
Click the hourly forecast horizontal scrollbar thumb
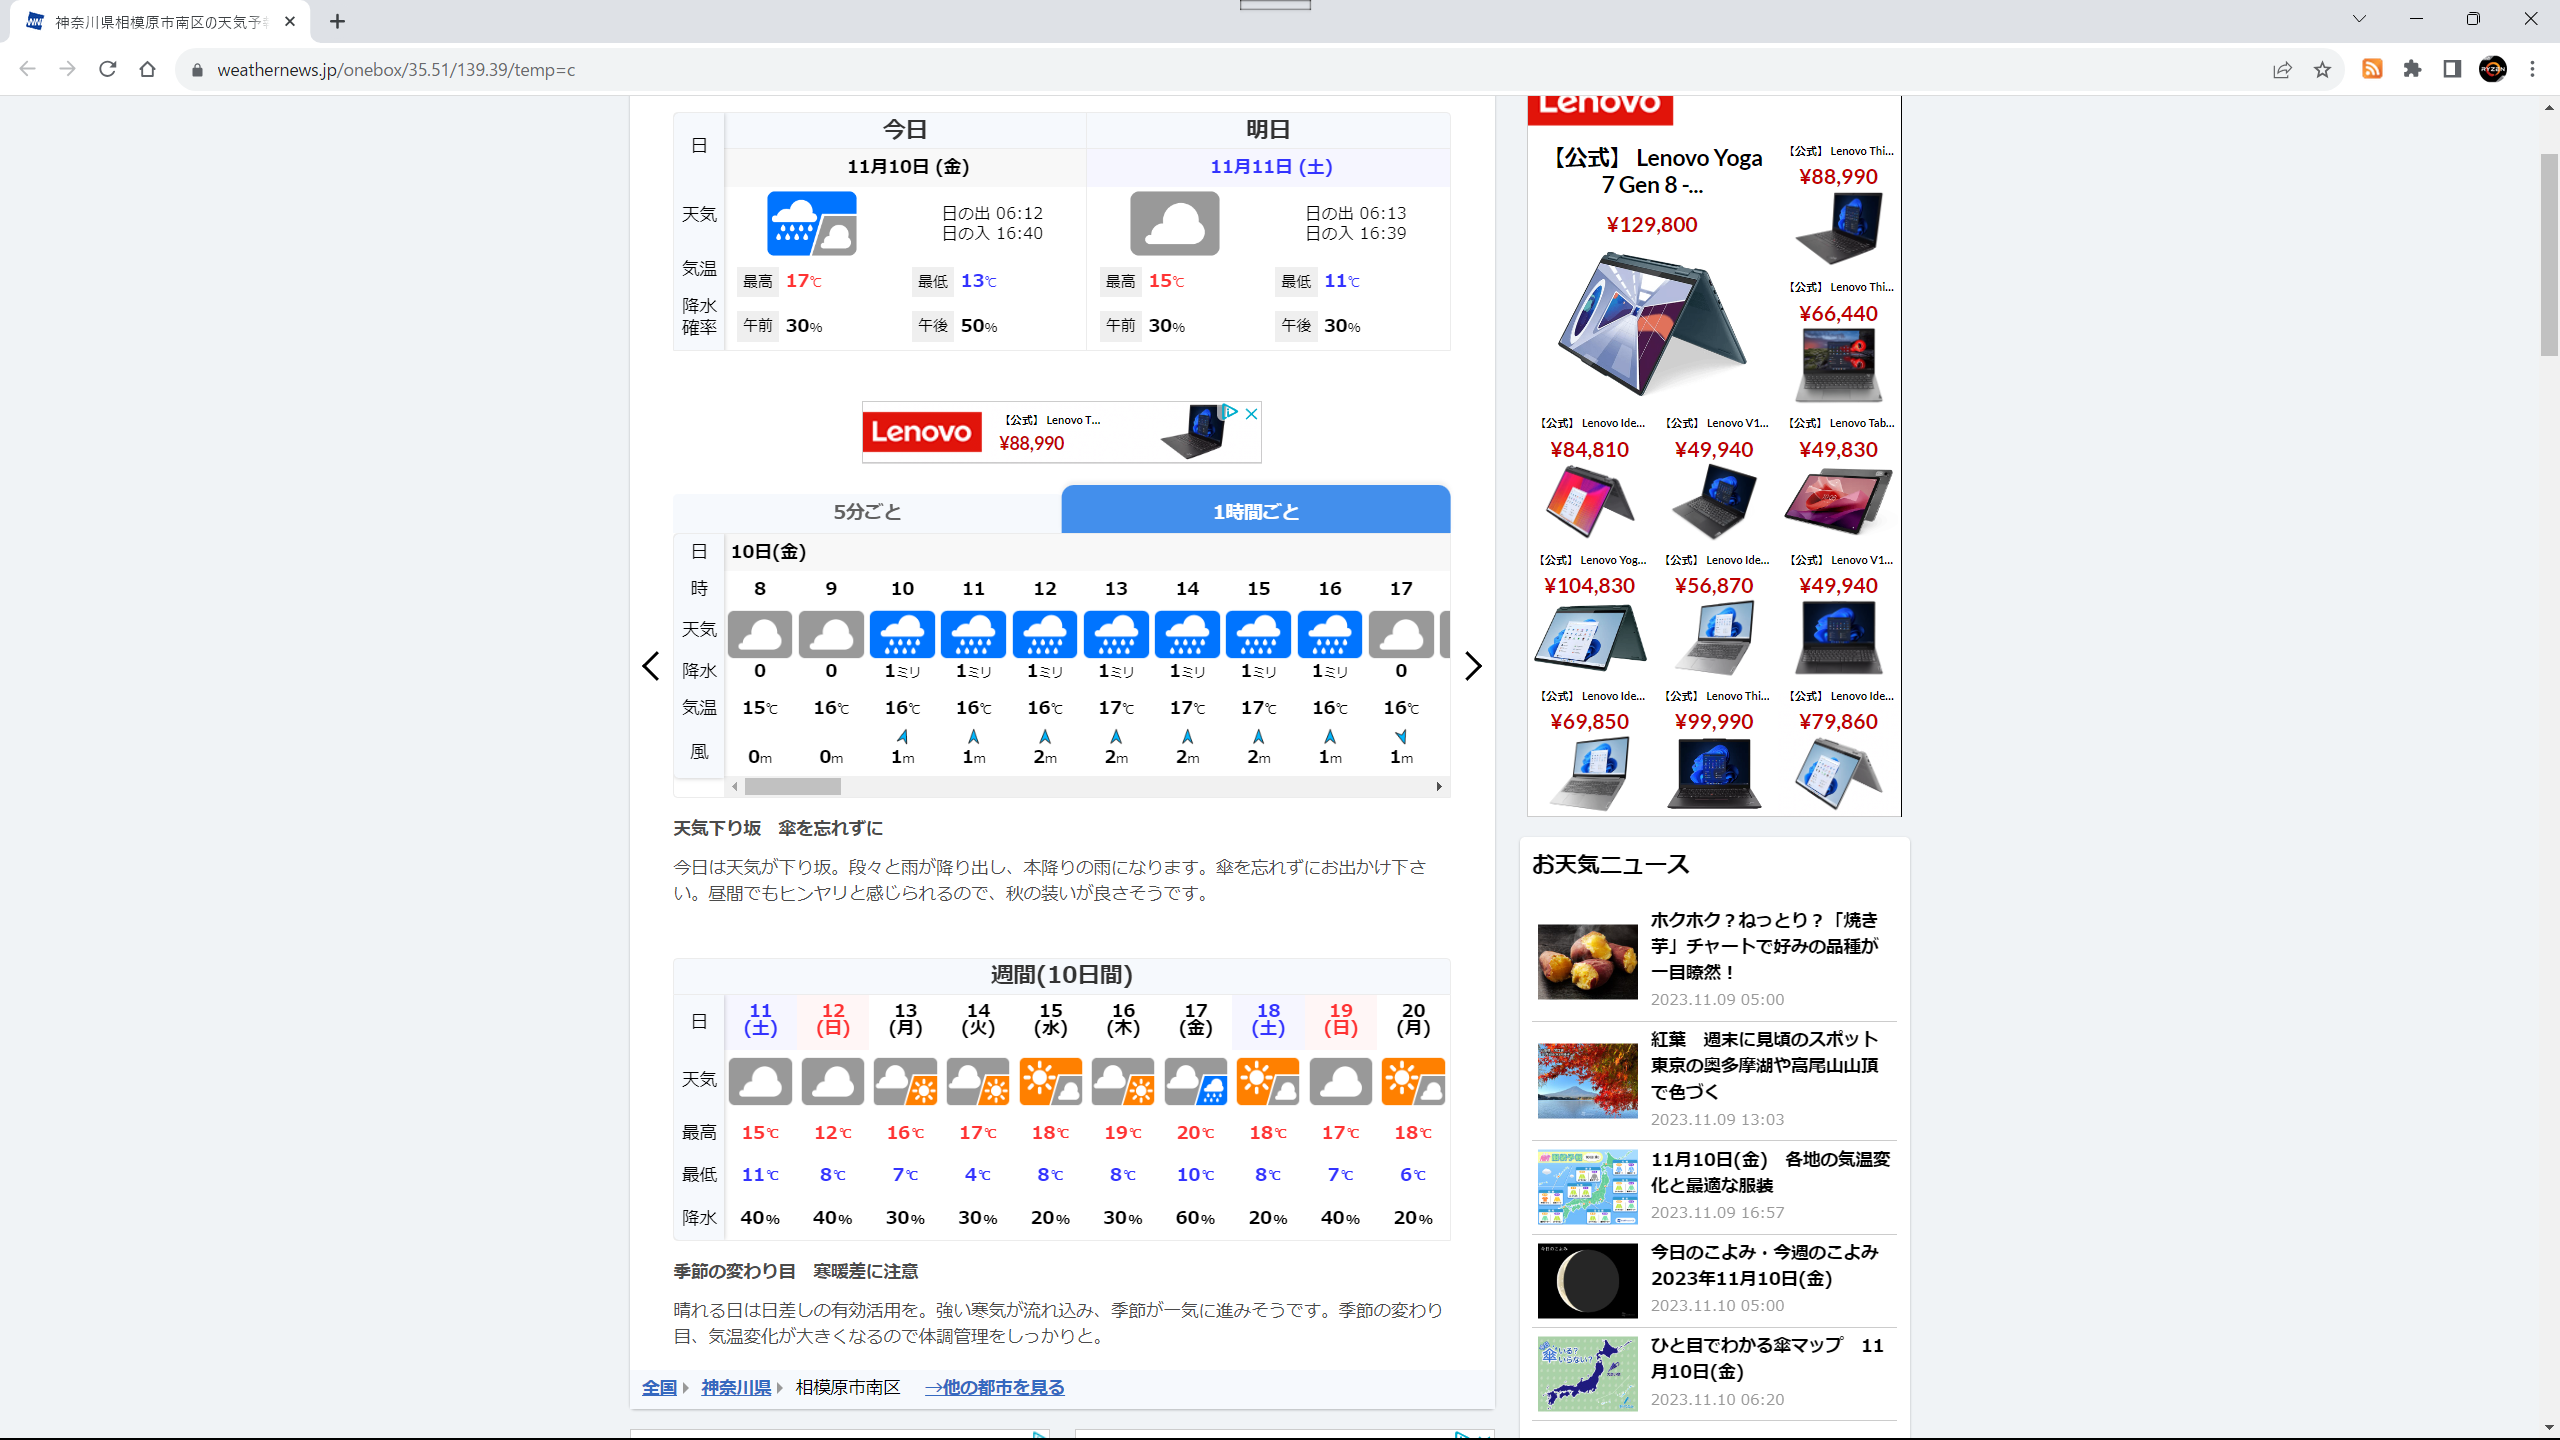coord(792,787)
